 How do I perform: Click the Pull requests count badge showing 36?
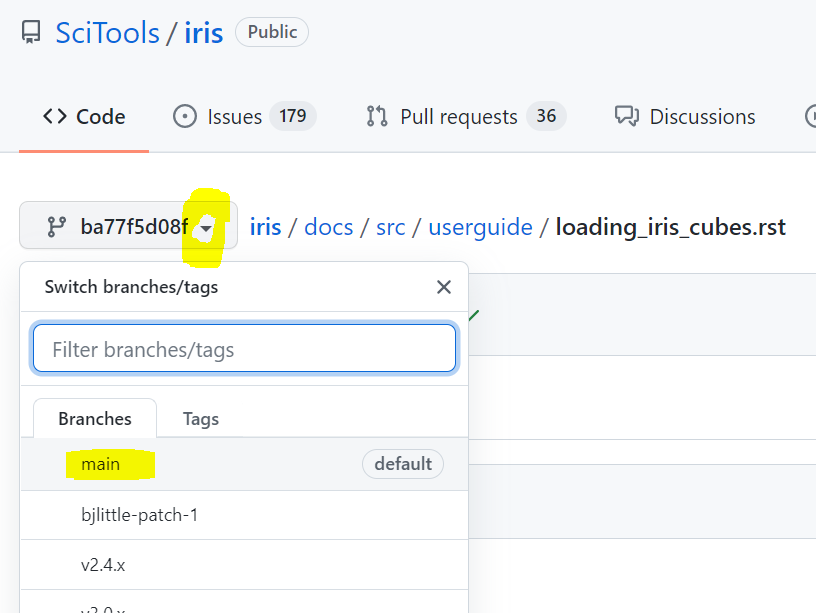546,117
